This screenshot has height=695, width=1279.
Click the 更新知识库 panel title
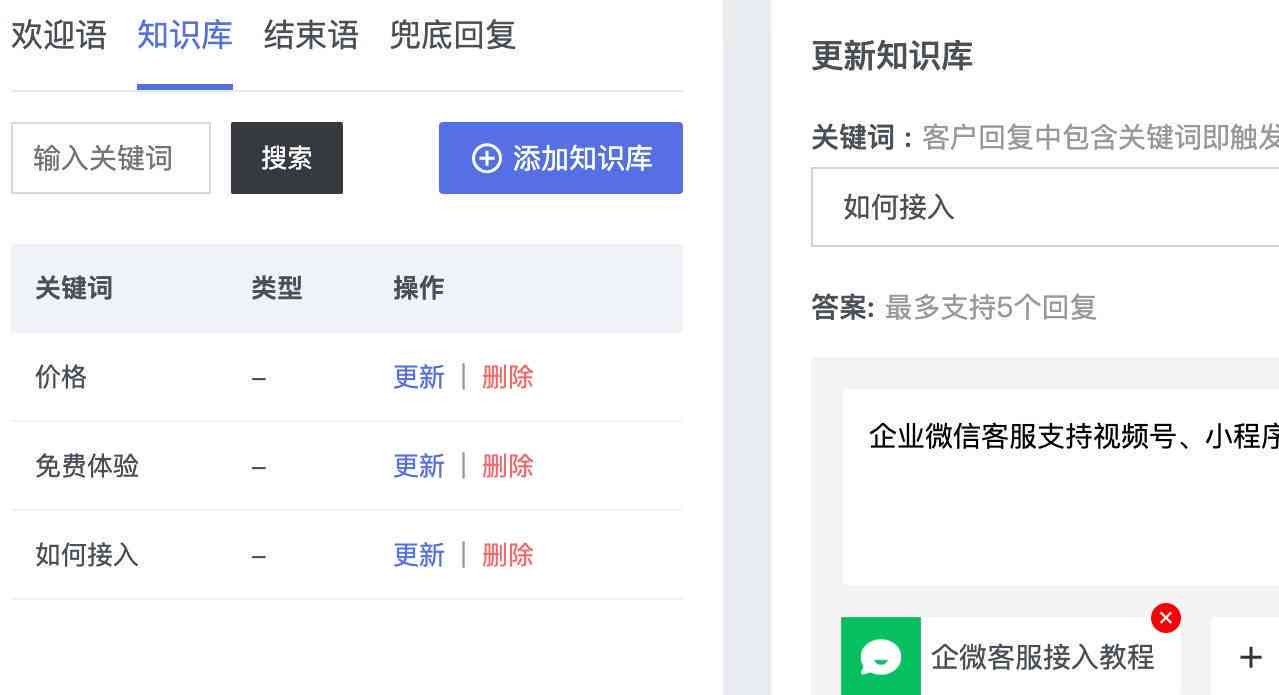point(892,56)
